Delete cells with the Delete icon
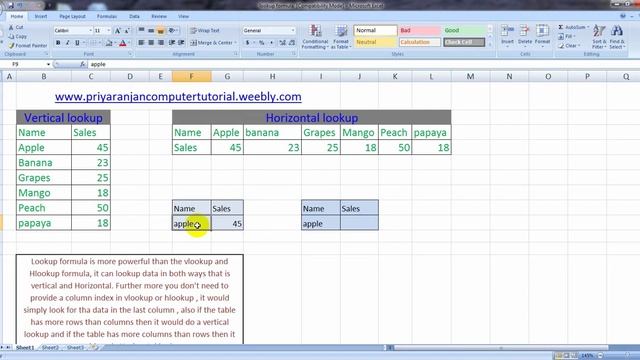The height and width of the screenshot is (360, 640). tap(525, 35)
